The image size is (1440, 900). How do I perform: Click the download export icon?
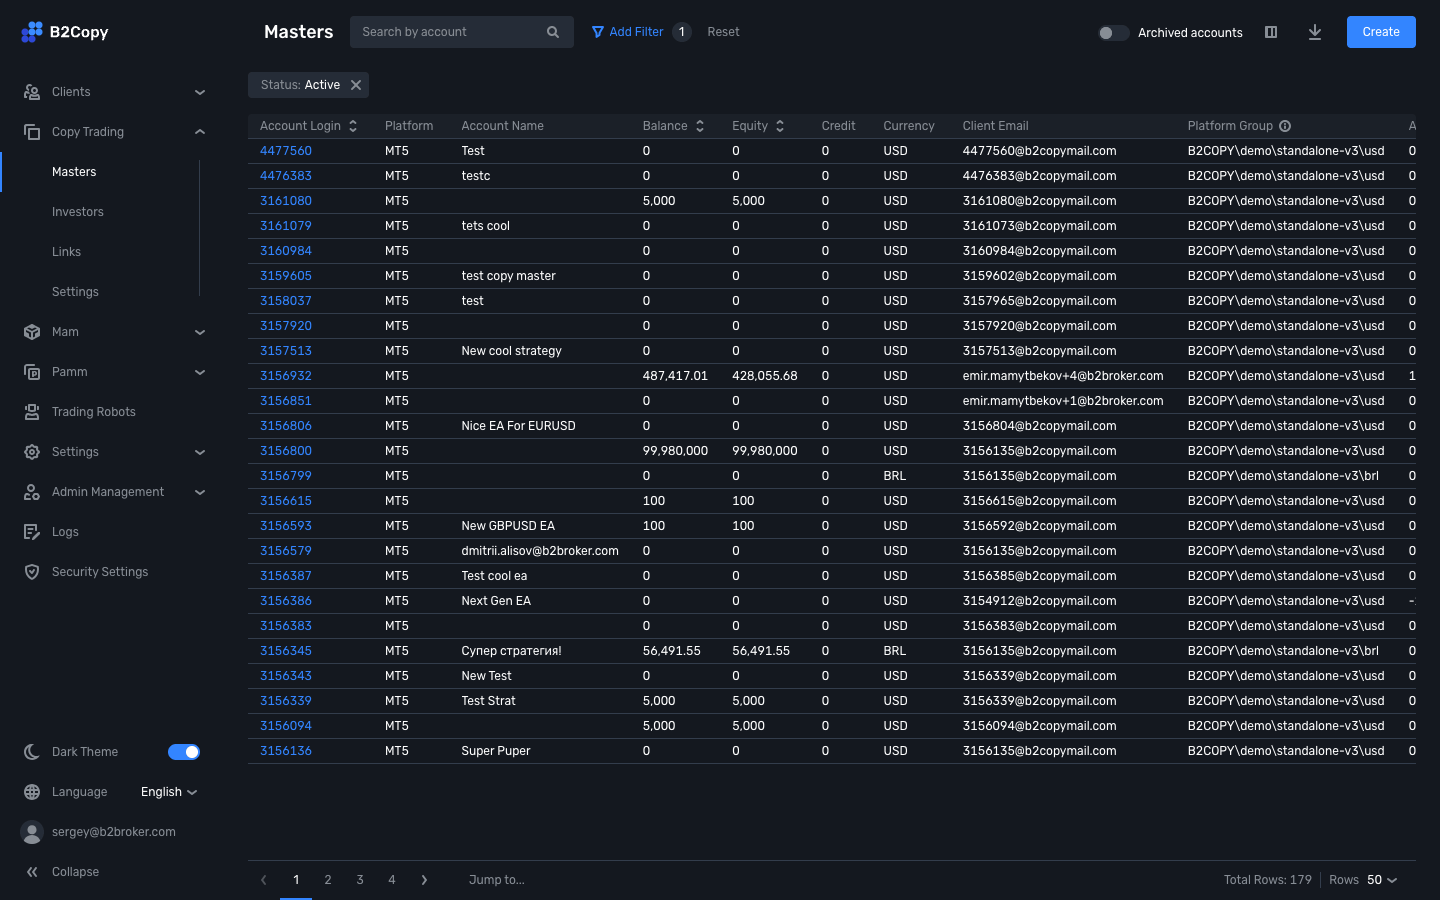pyautogui.click(x=1315, y=32)
